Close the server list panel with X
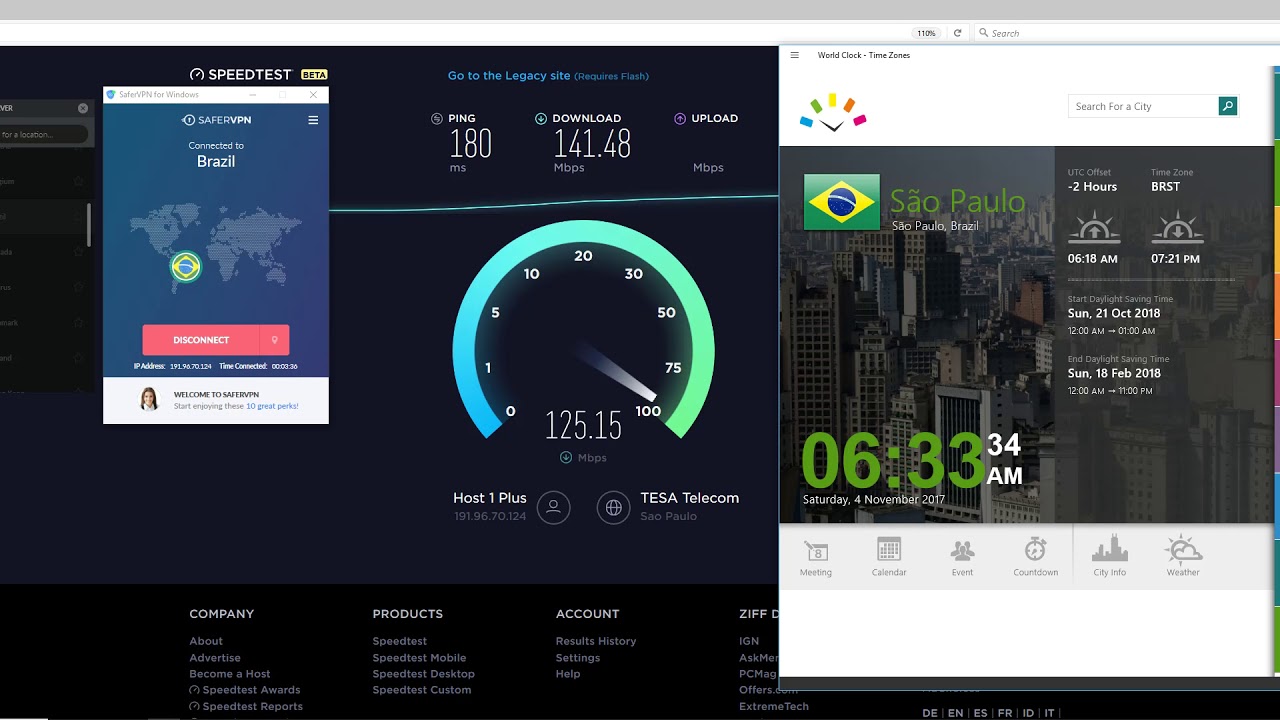The width and height of the screenshot is (1280, 720). [83, 108]
